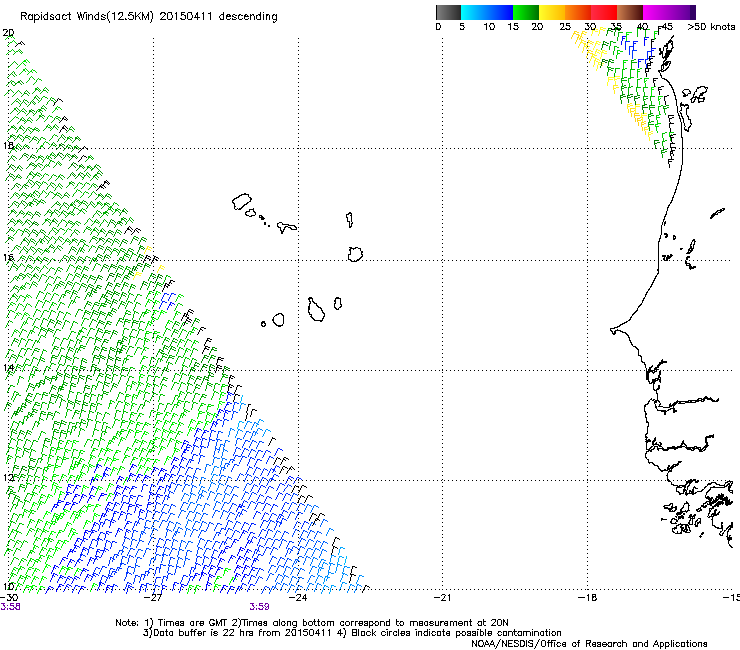This screenshot has height=650, width=740.
Task: Click the '25' legend tick label
Action: coord(565,27)
